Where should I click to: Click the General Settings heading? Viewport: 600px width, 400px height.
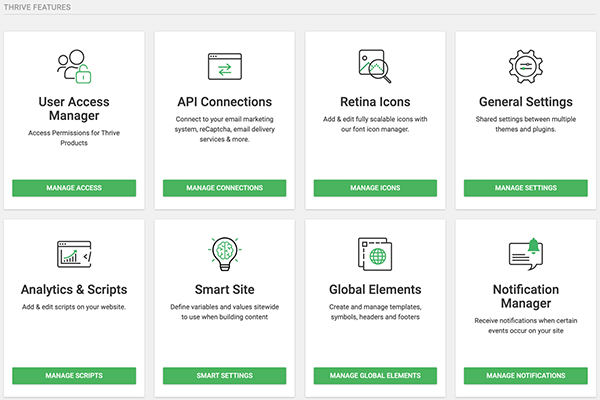click(526, 102)
